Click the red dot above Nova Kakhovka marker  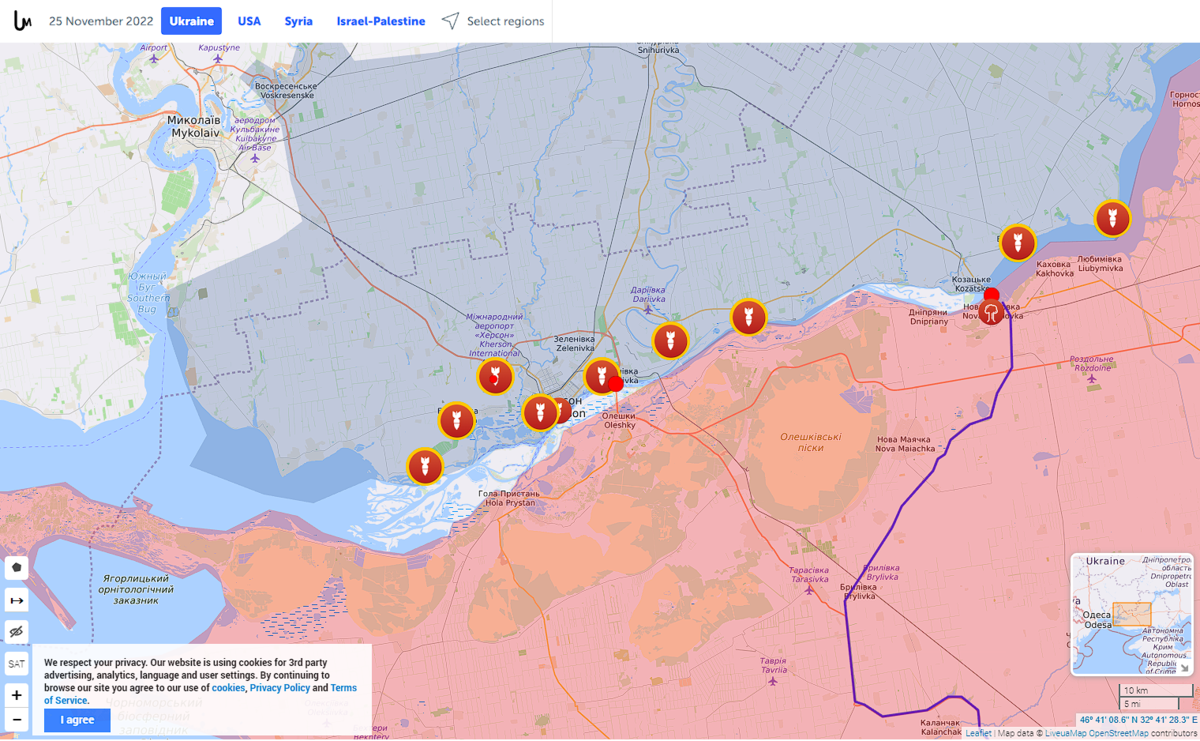pyautogui.click(x=991, y=295)
